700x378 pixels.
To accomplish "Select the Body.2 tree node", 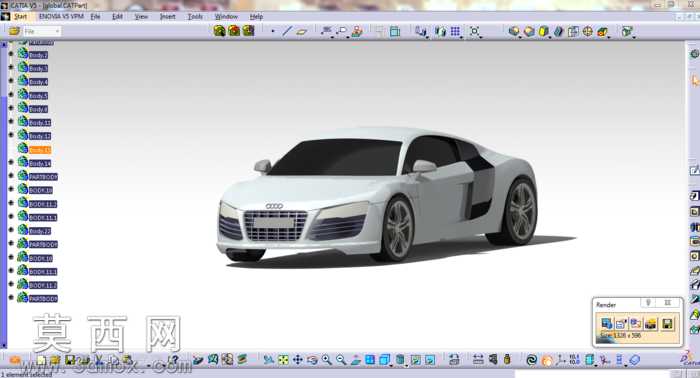I will tap(38, 55).
